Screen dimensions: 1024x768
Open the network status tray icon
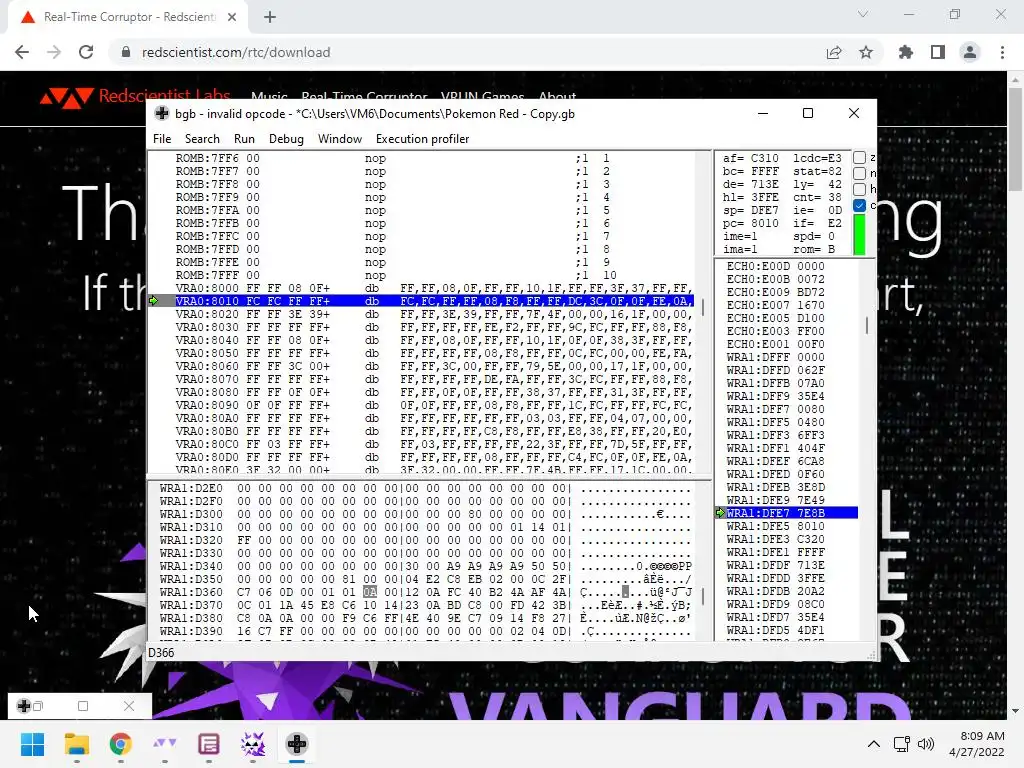coord(902,744)
